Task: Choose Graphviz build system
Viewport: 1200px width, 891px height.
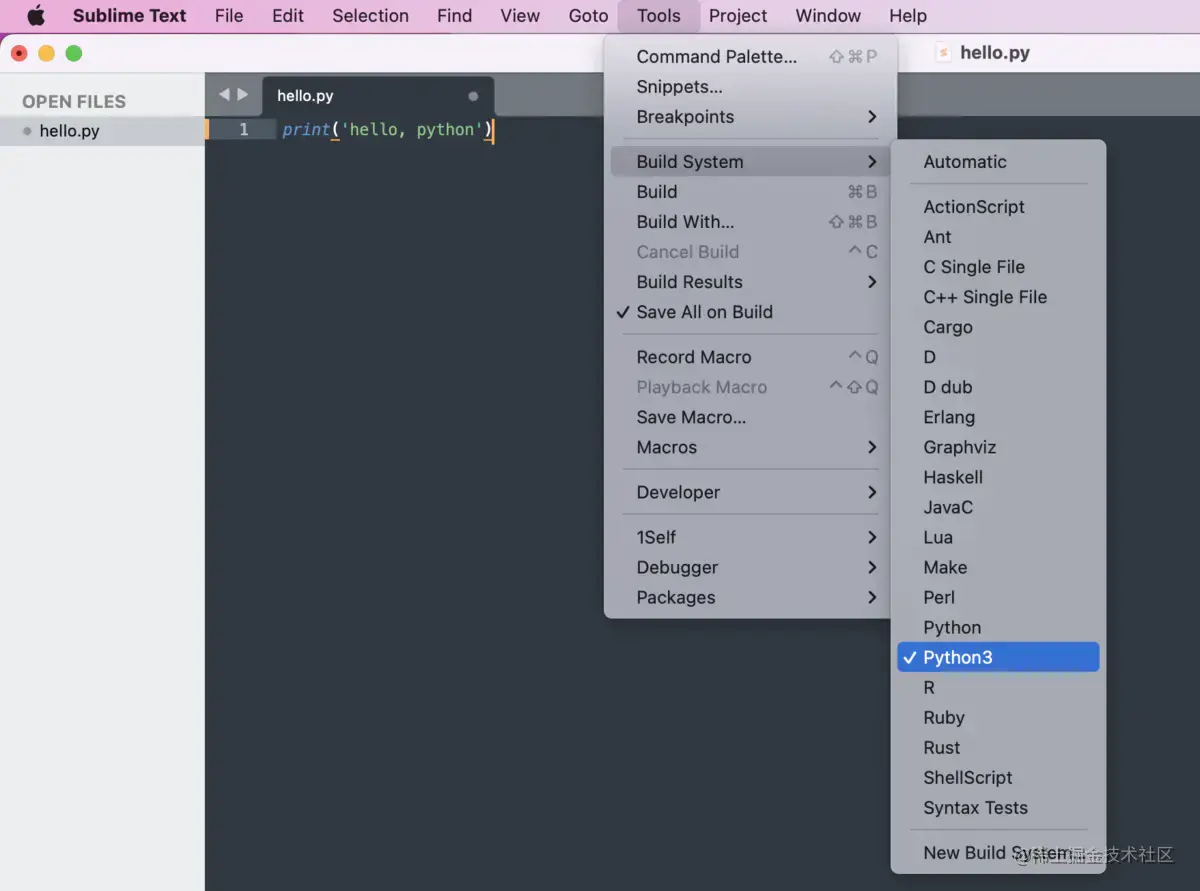Action: pos(998,447)
